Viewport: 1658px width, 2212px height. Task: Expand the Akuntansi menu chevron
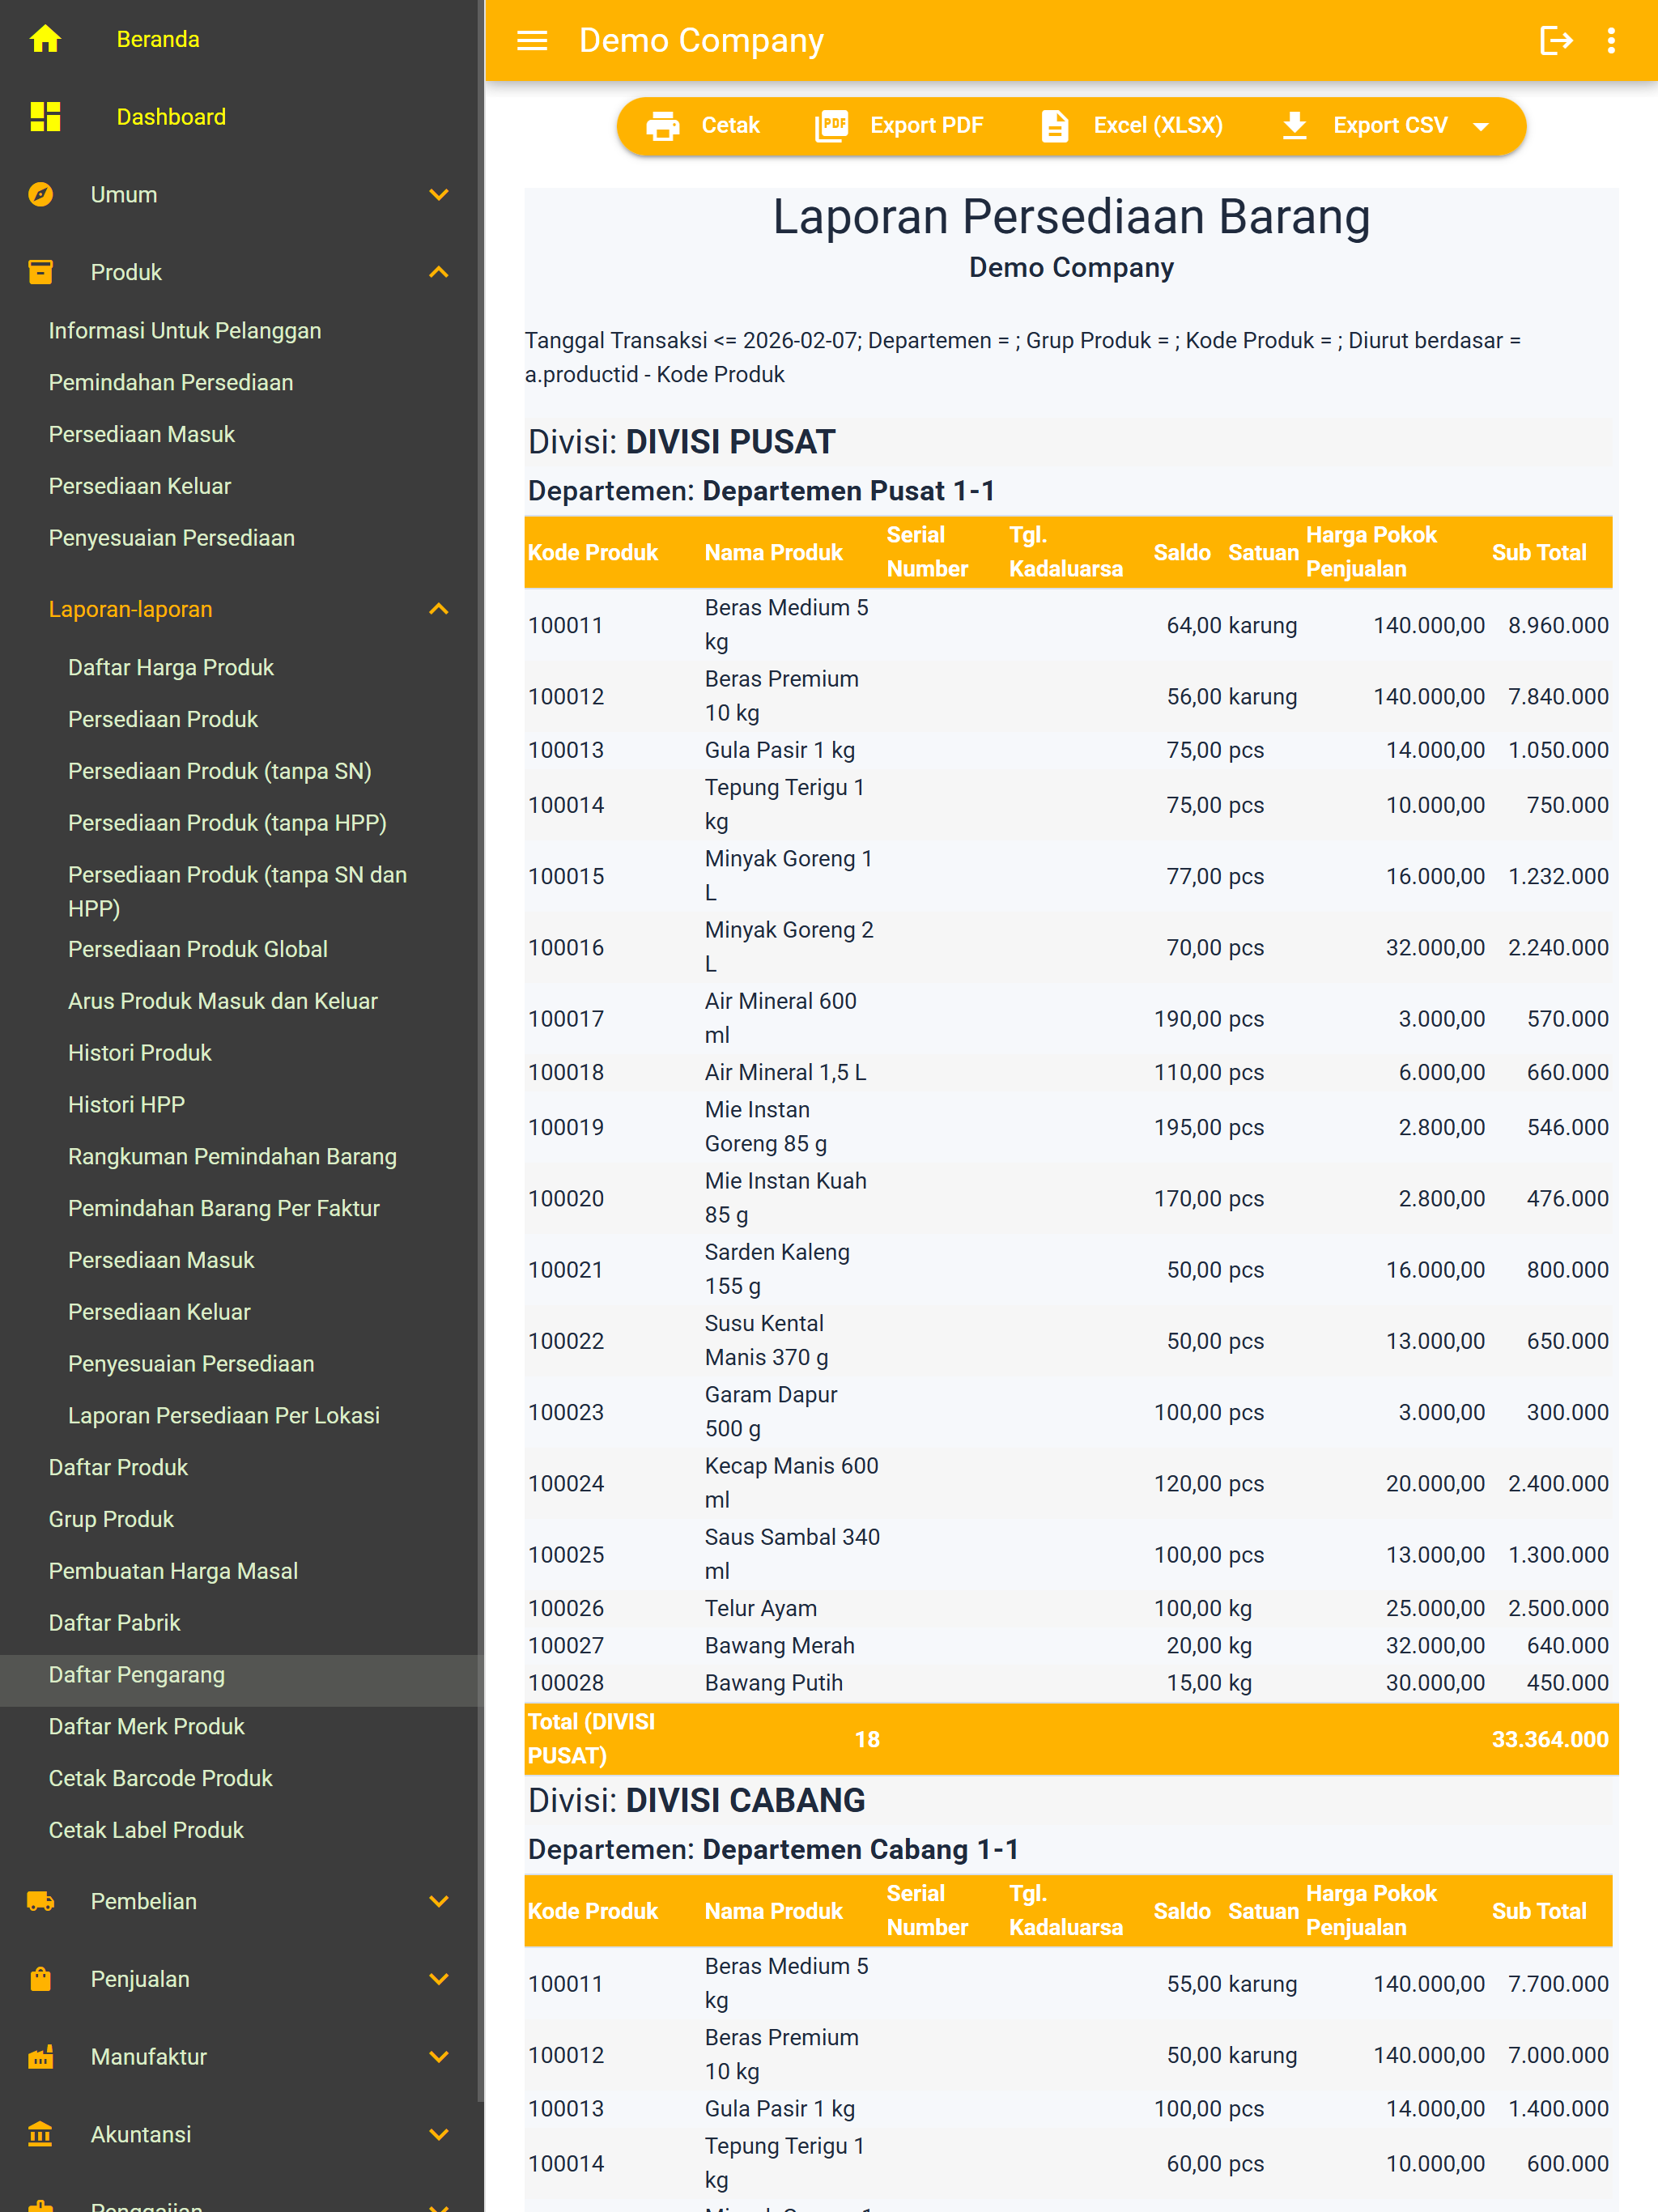click(439, 2134)
